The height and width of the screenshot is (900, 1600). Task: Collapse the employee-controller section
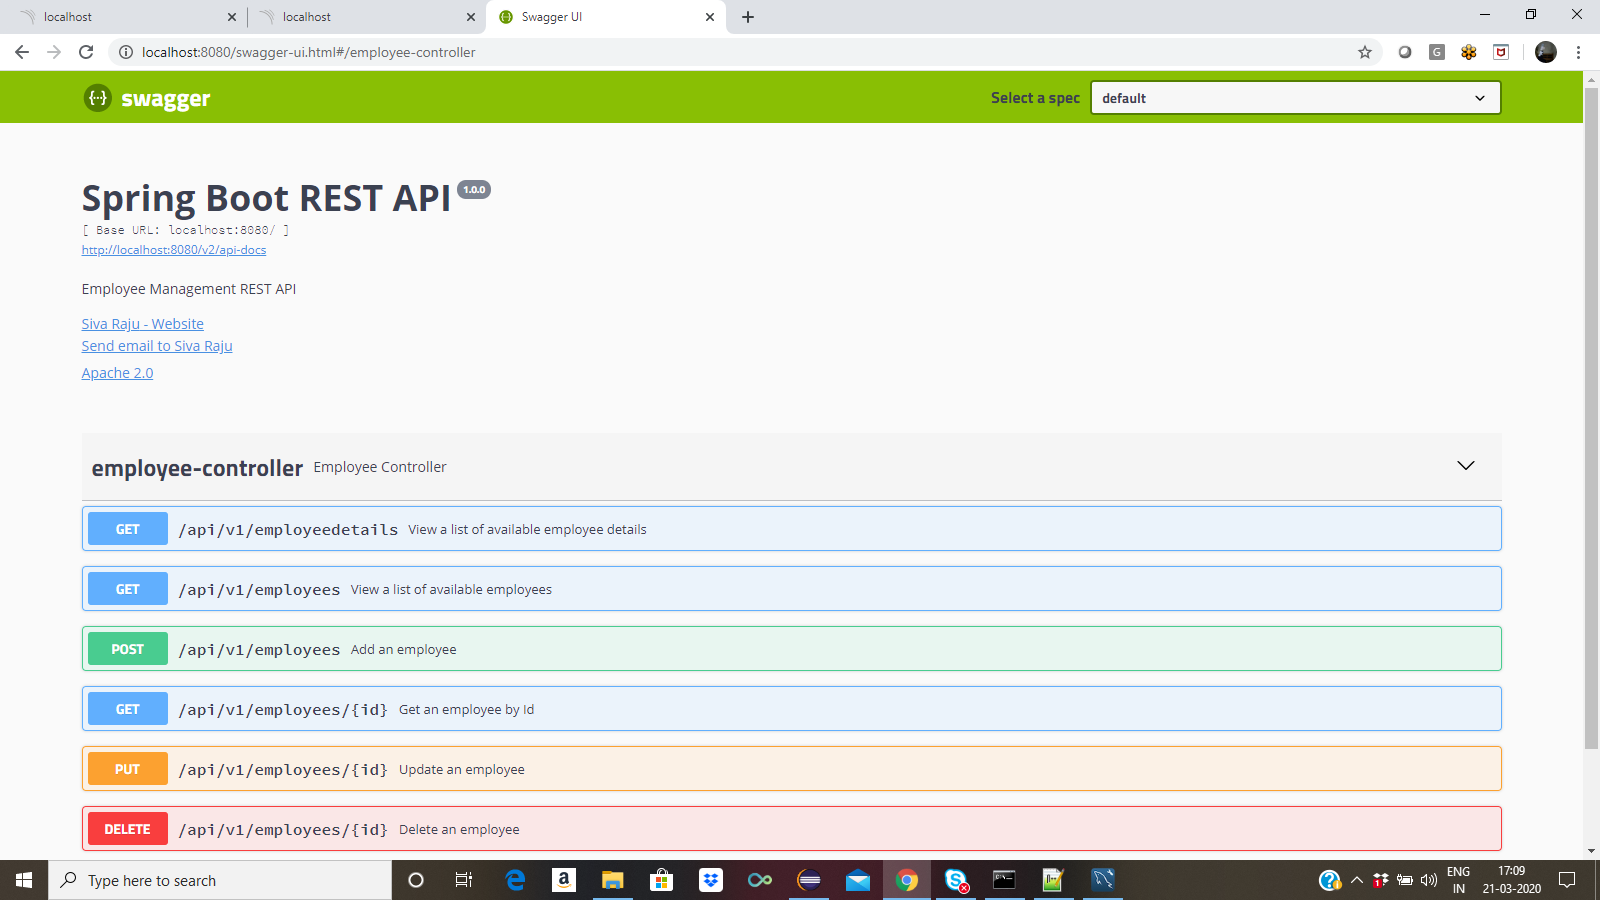[x=1466, y=465]
